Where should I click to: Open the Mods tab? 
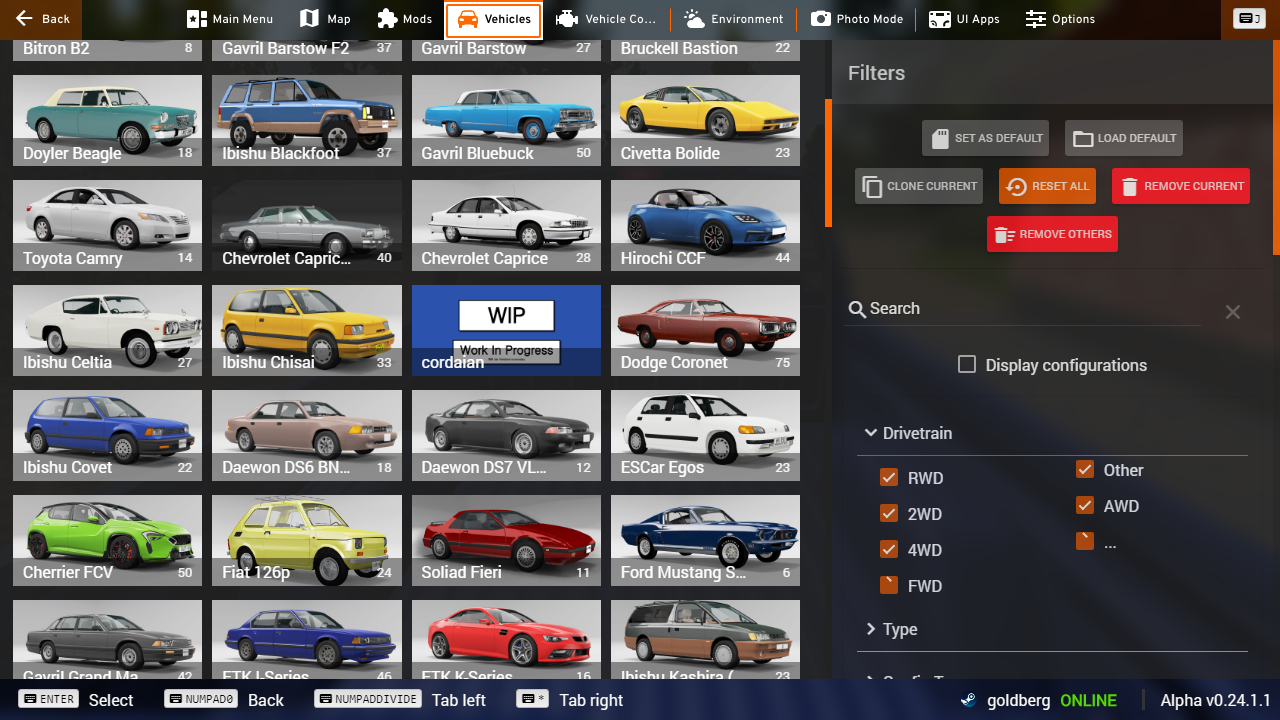[x=404, y=19]
